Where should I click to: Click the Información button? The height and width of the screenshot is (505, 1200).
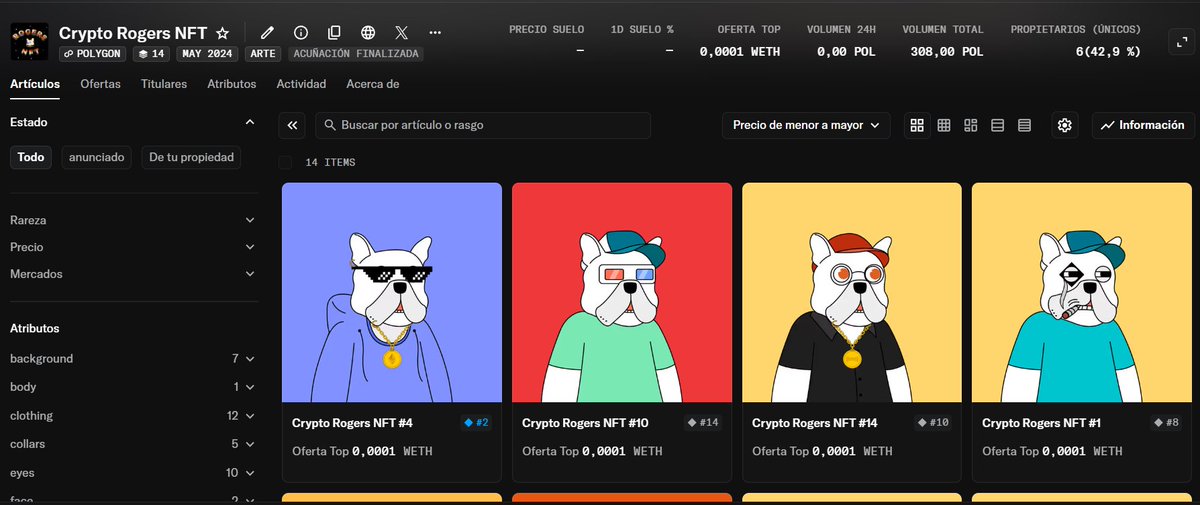[1143, 125]
